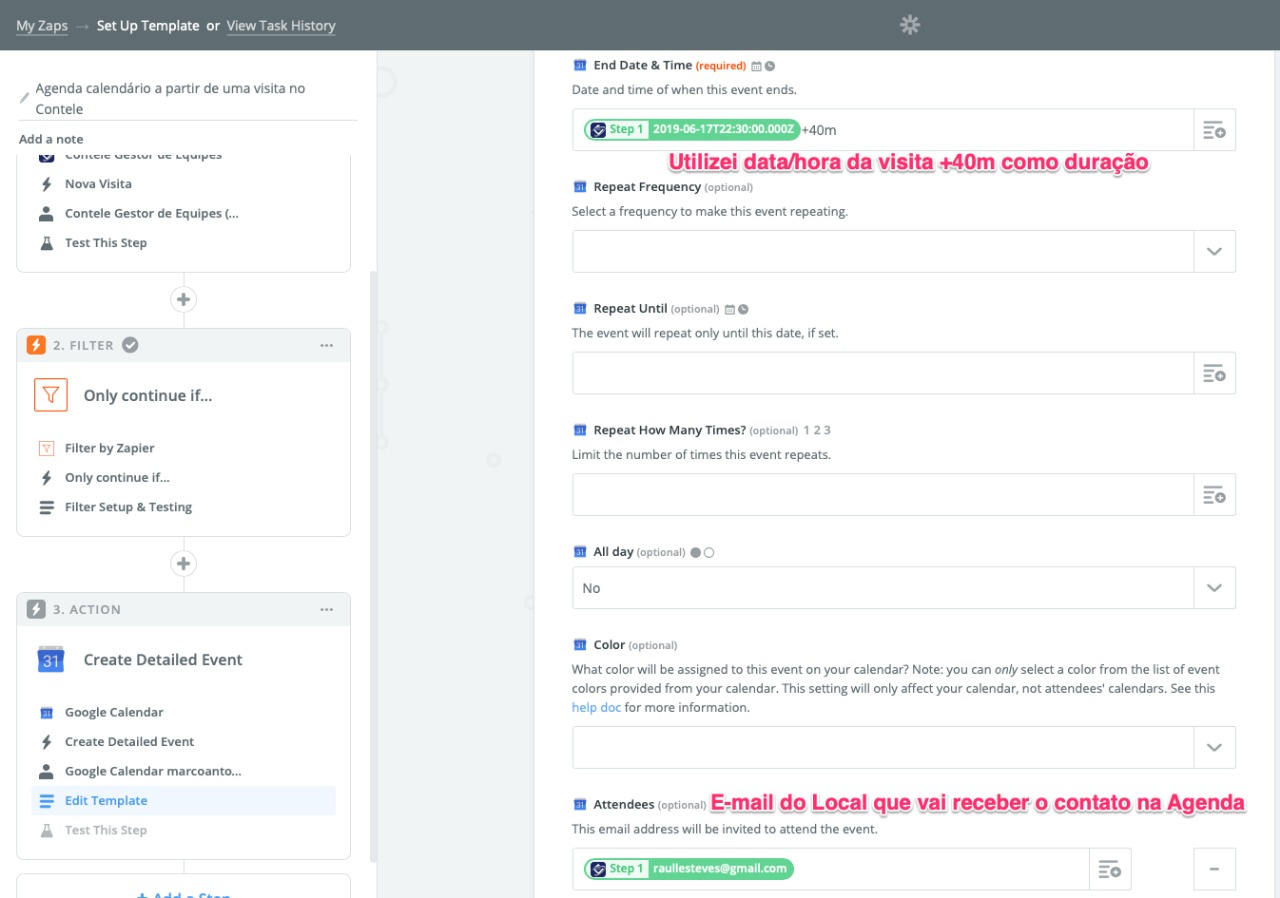The image size is (1280, 898).
Task: Click the Only continue if funnel icon
Action: (51, 395)
